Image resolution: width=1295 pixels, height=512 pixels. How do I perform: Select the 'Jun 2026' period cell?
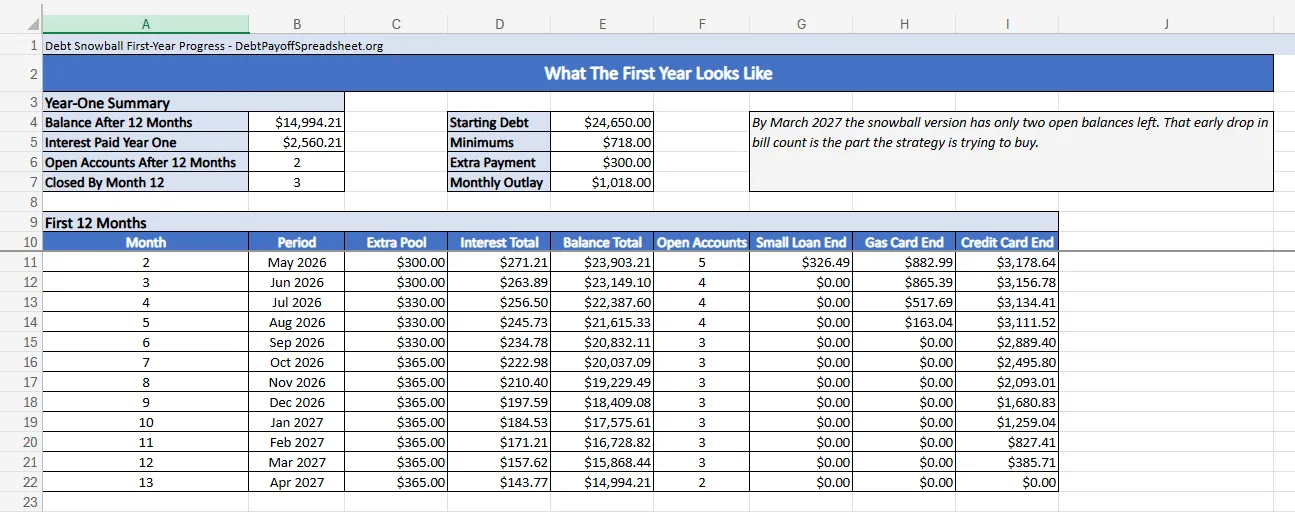[x=296, y=282]
